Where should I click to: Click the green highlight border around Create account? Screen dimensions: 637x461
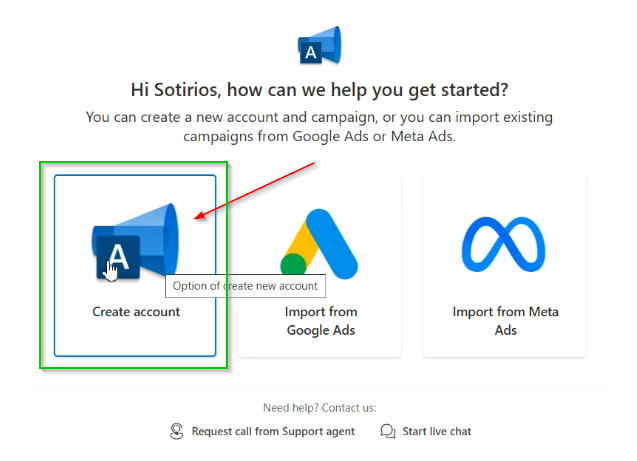coord(41,265)
